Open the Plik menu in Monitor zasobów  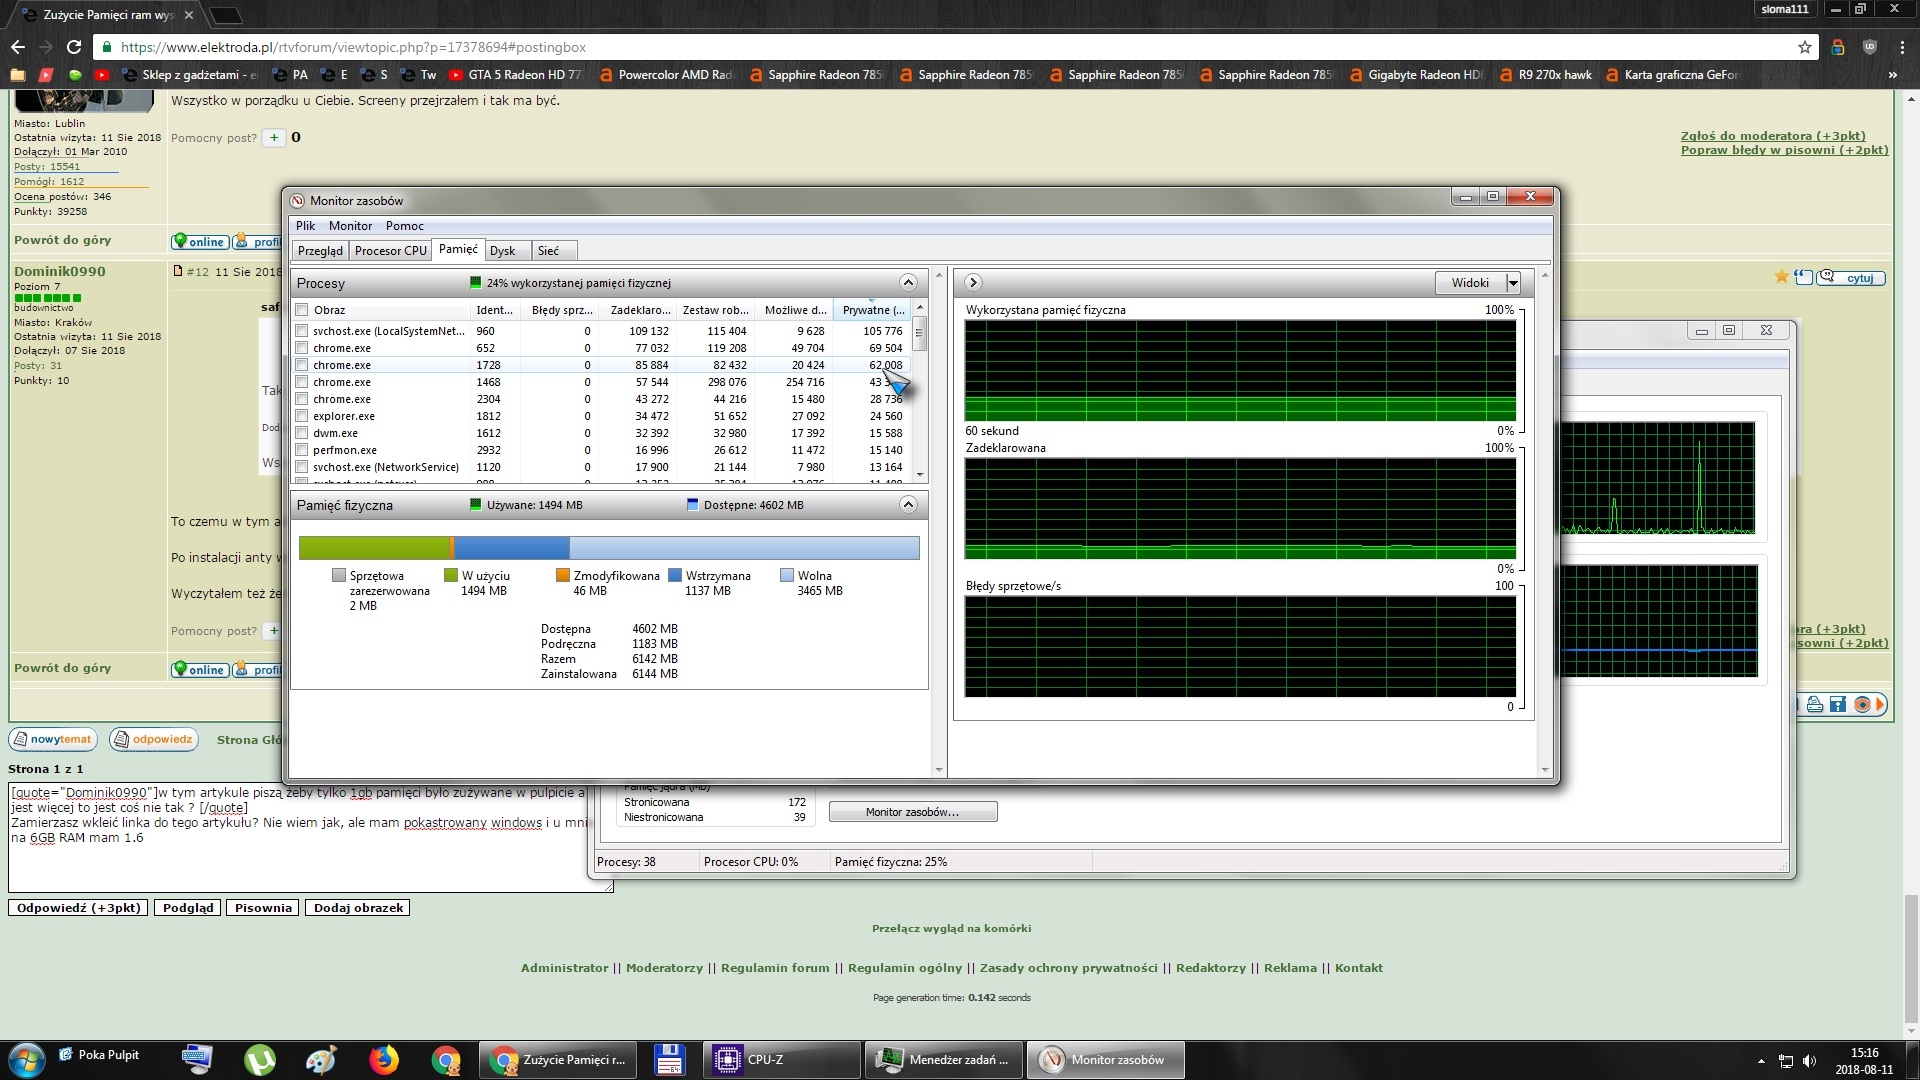point(305,226)
